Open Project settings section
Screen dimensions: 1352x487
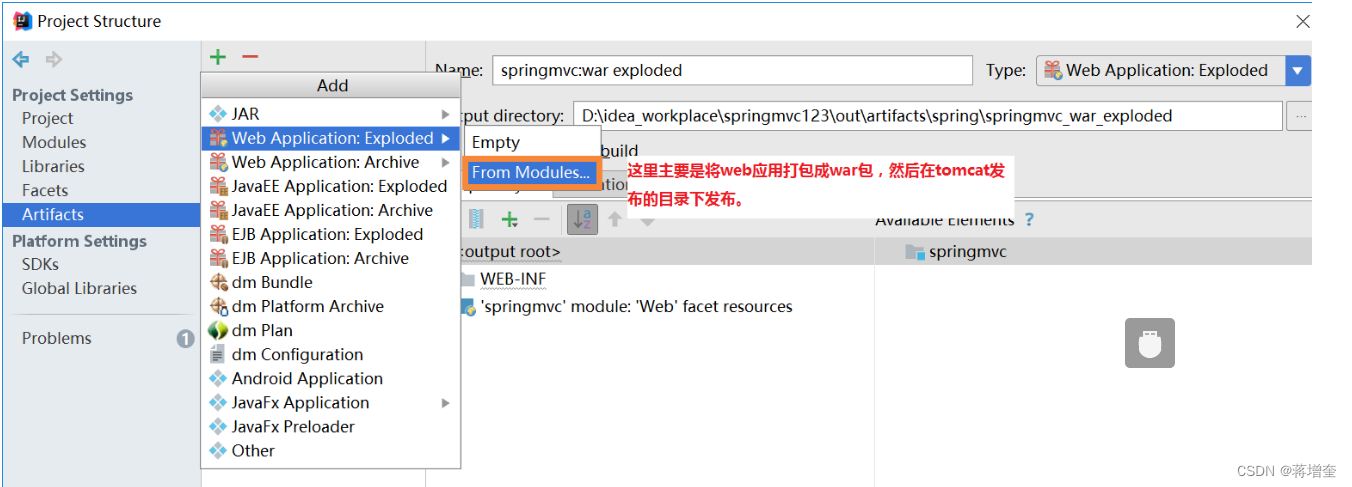[x=47, y=118]
